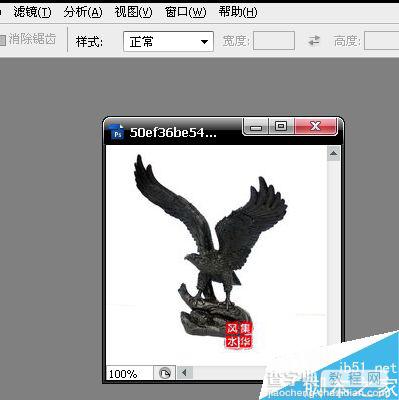Open the 视图(V) menu
The image size is (399, 400).
coord(133,12)
